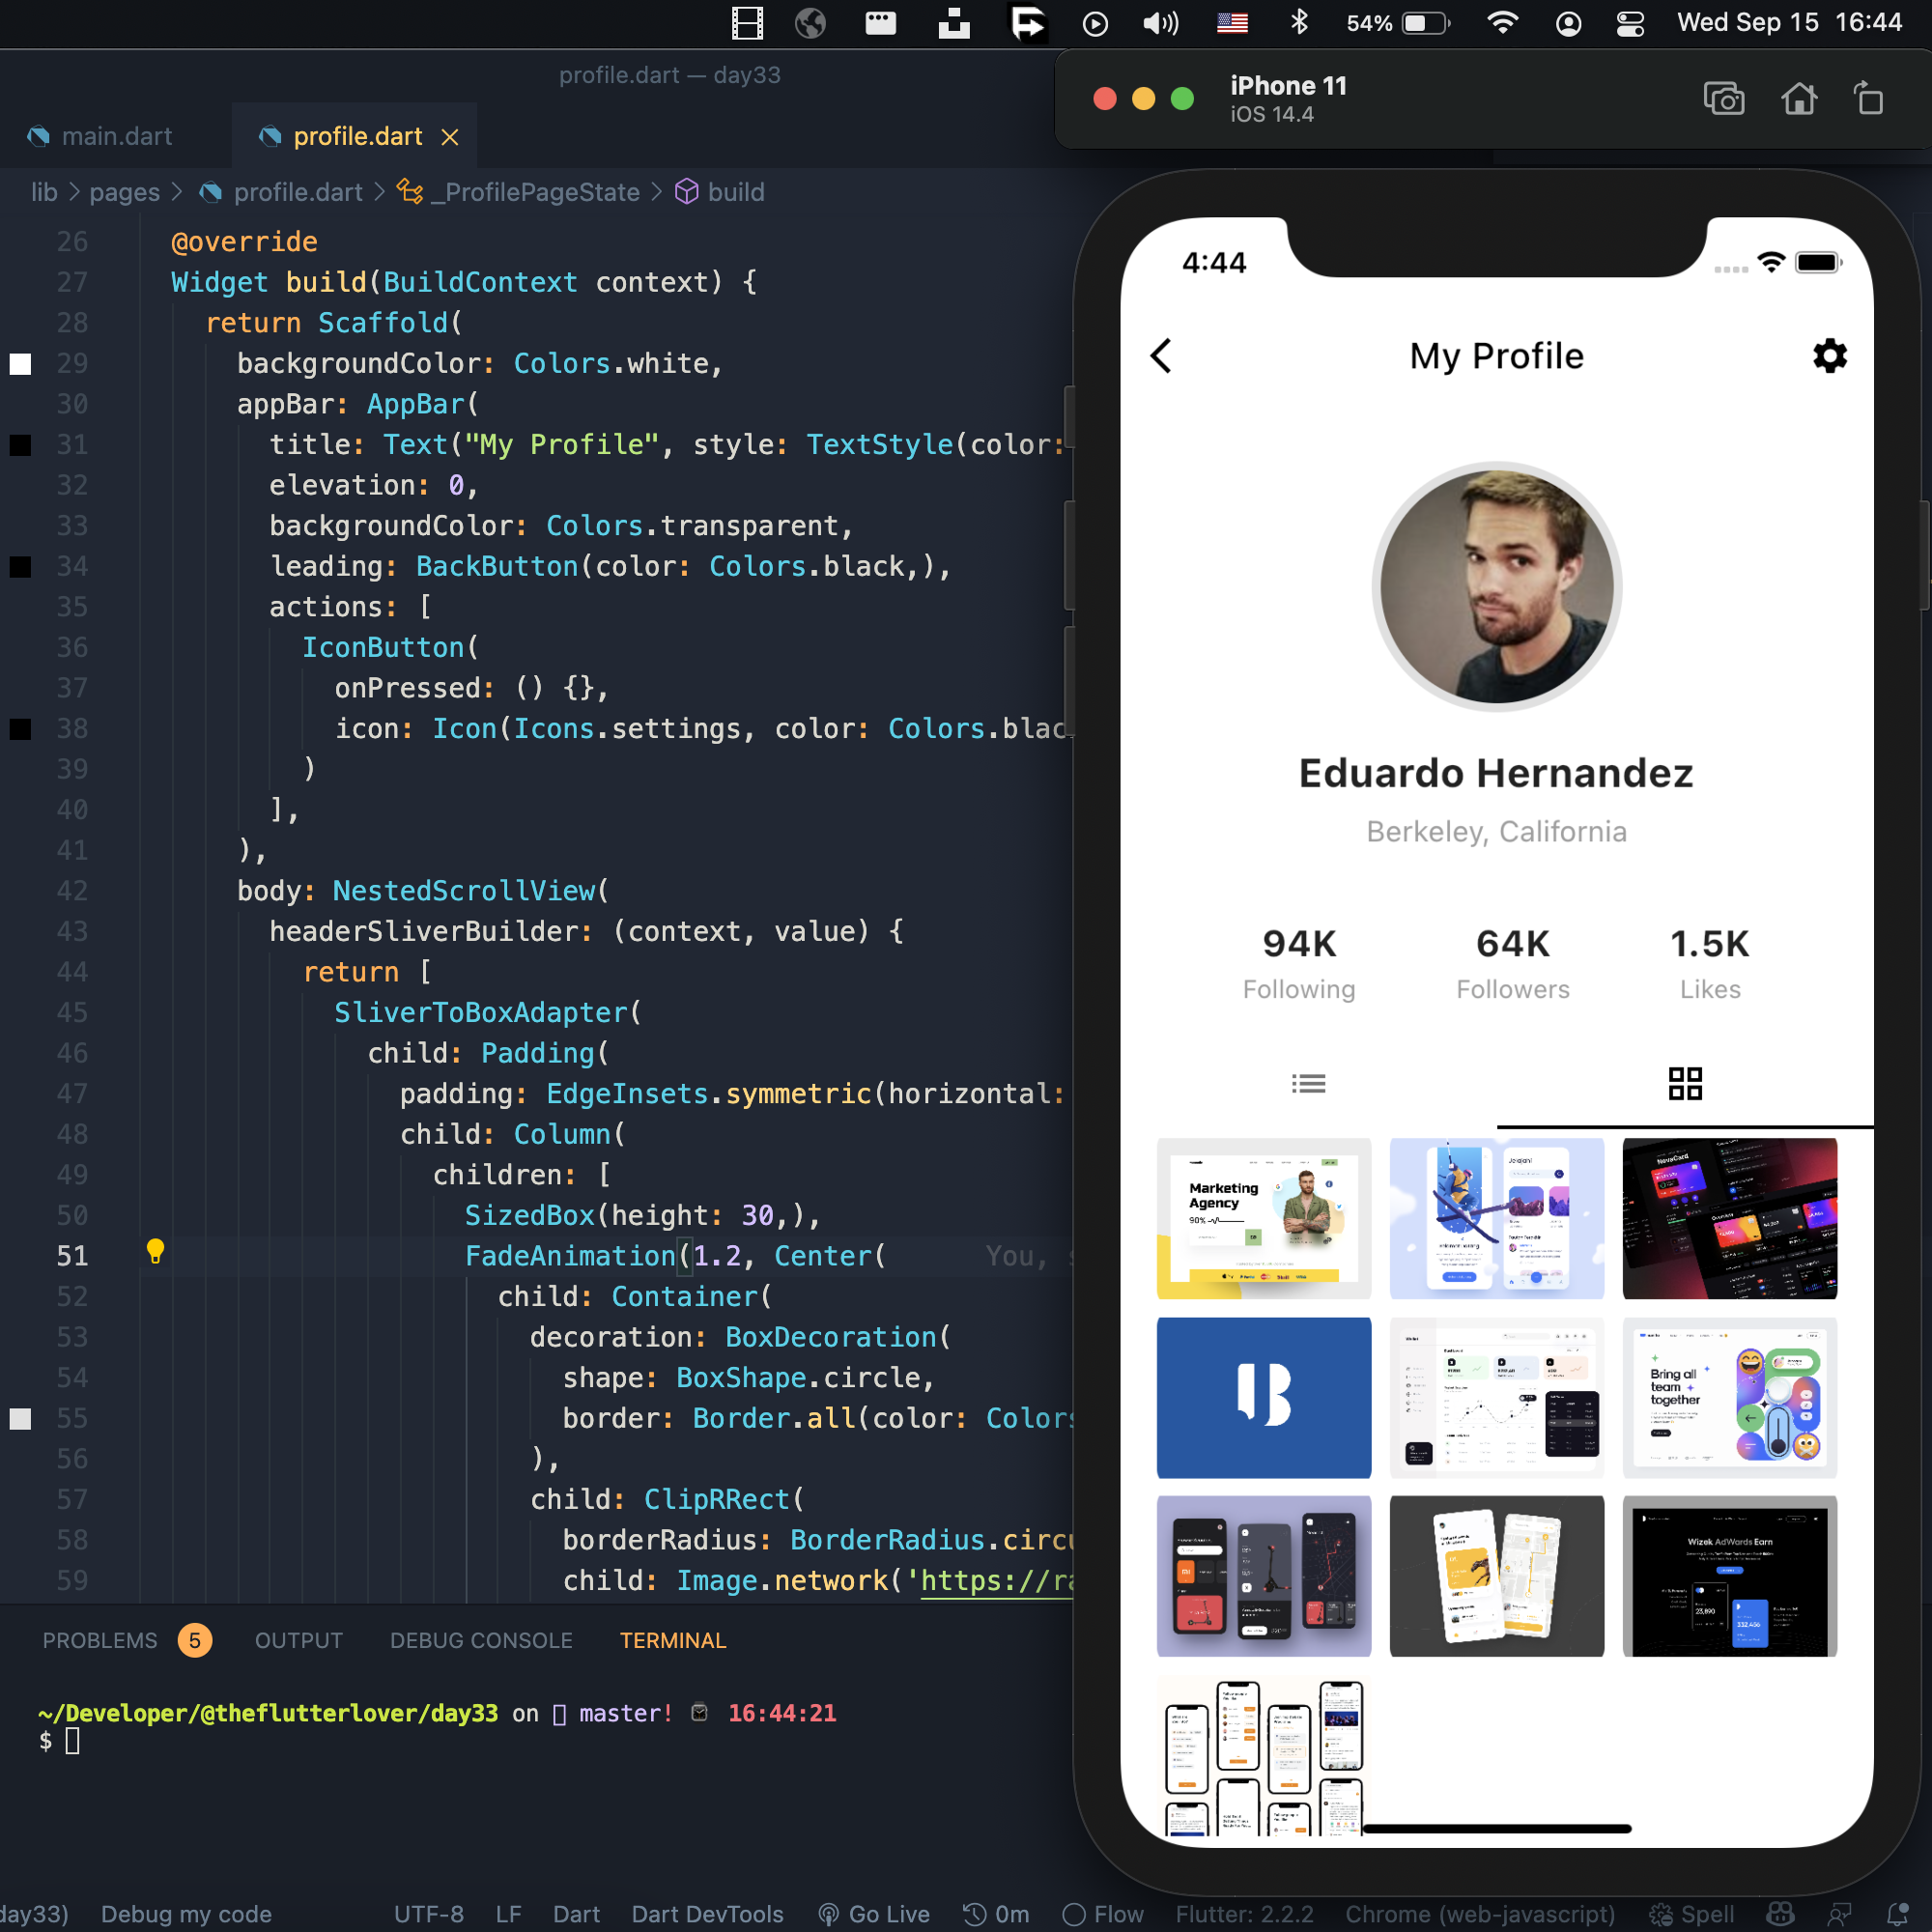This screenshot has width=1932, height=1932.
Task: Select the grid view tab icon
Action: click(x=1685, y=1083)
